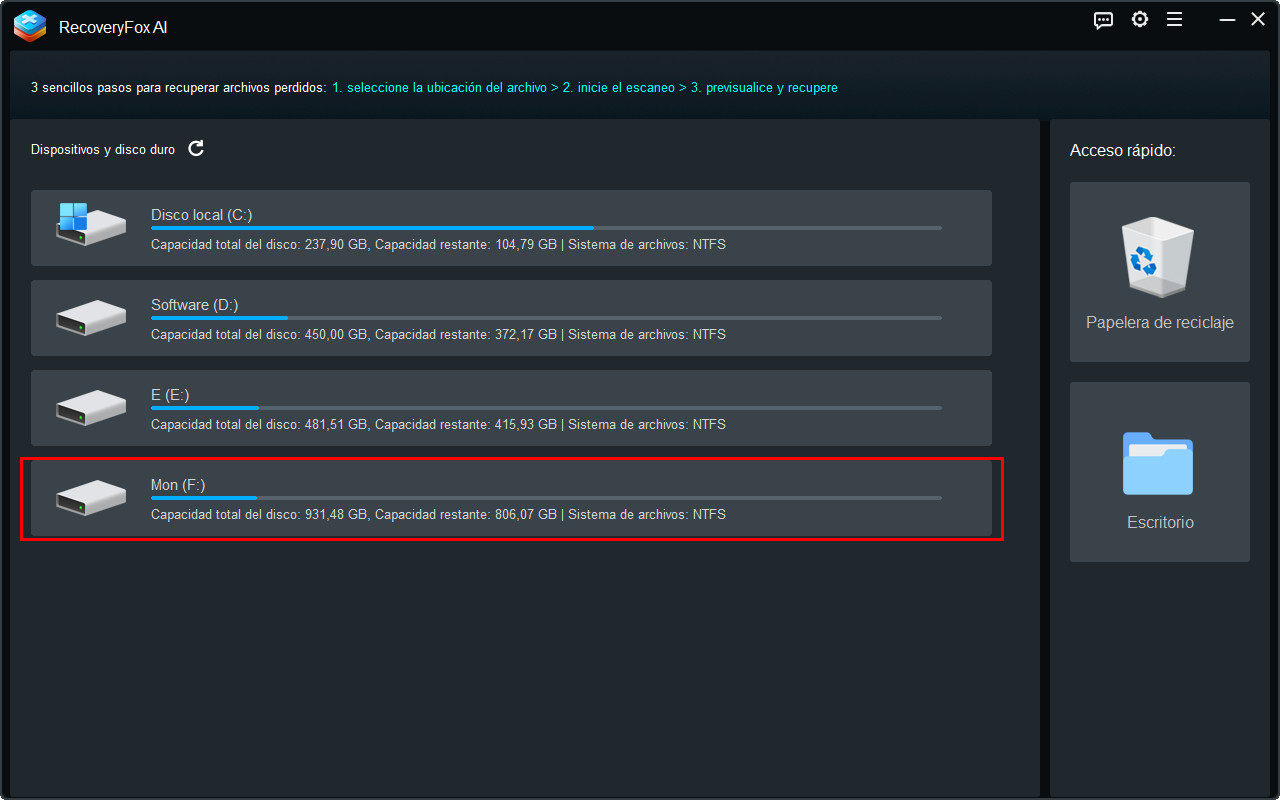Click the 'Papelera de reciclaje' label

1159,323
